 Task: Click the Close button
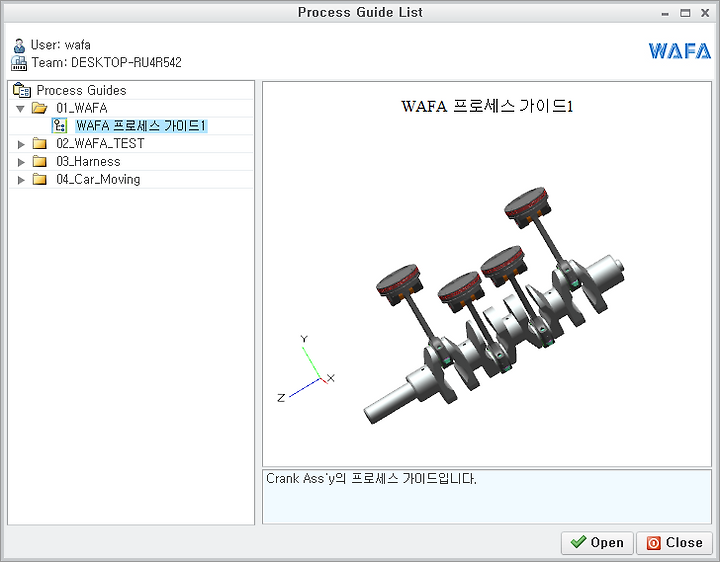pyautogui.click(x=675, y=543)
